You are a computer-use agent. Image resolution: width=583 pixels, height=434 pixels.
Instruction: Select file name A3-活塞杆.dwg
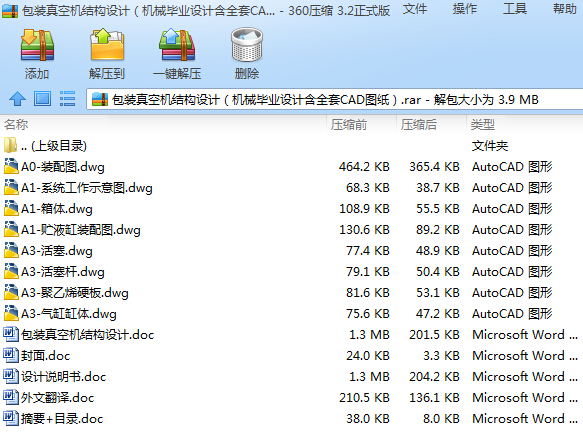(63, 271)
